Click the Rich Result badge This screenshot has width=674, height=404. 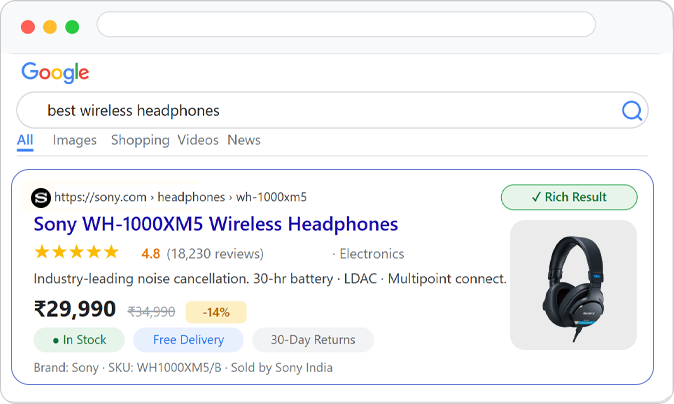pos(569,197)
